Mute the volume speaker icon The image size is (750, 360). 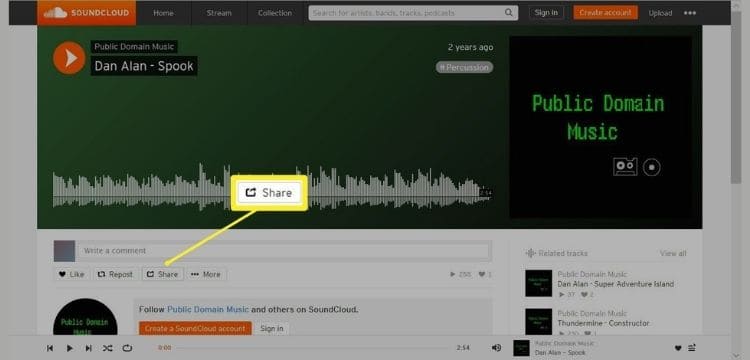click(496, 348)
